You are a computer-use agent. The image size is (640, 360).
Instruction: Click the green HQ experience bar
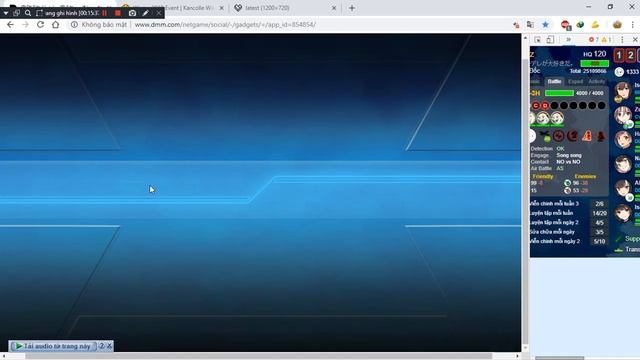[595, 63]
